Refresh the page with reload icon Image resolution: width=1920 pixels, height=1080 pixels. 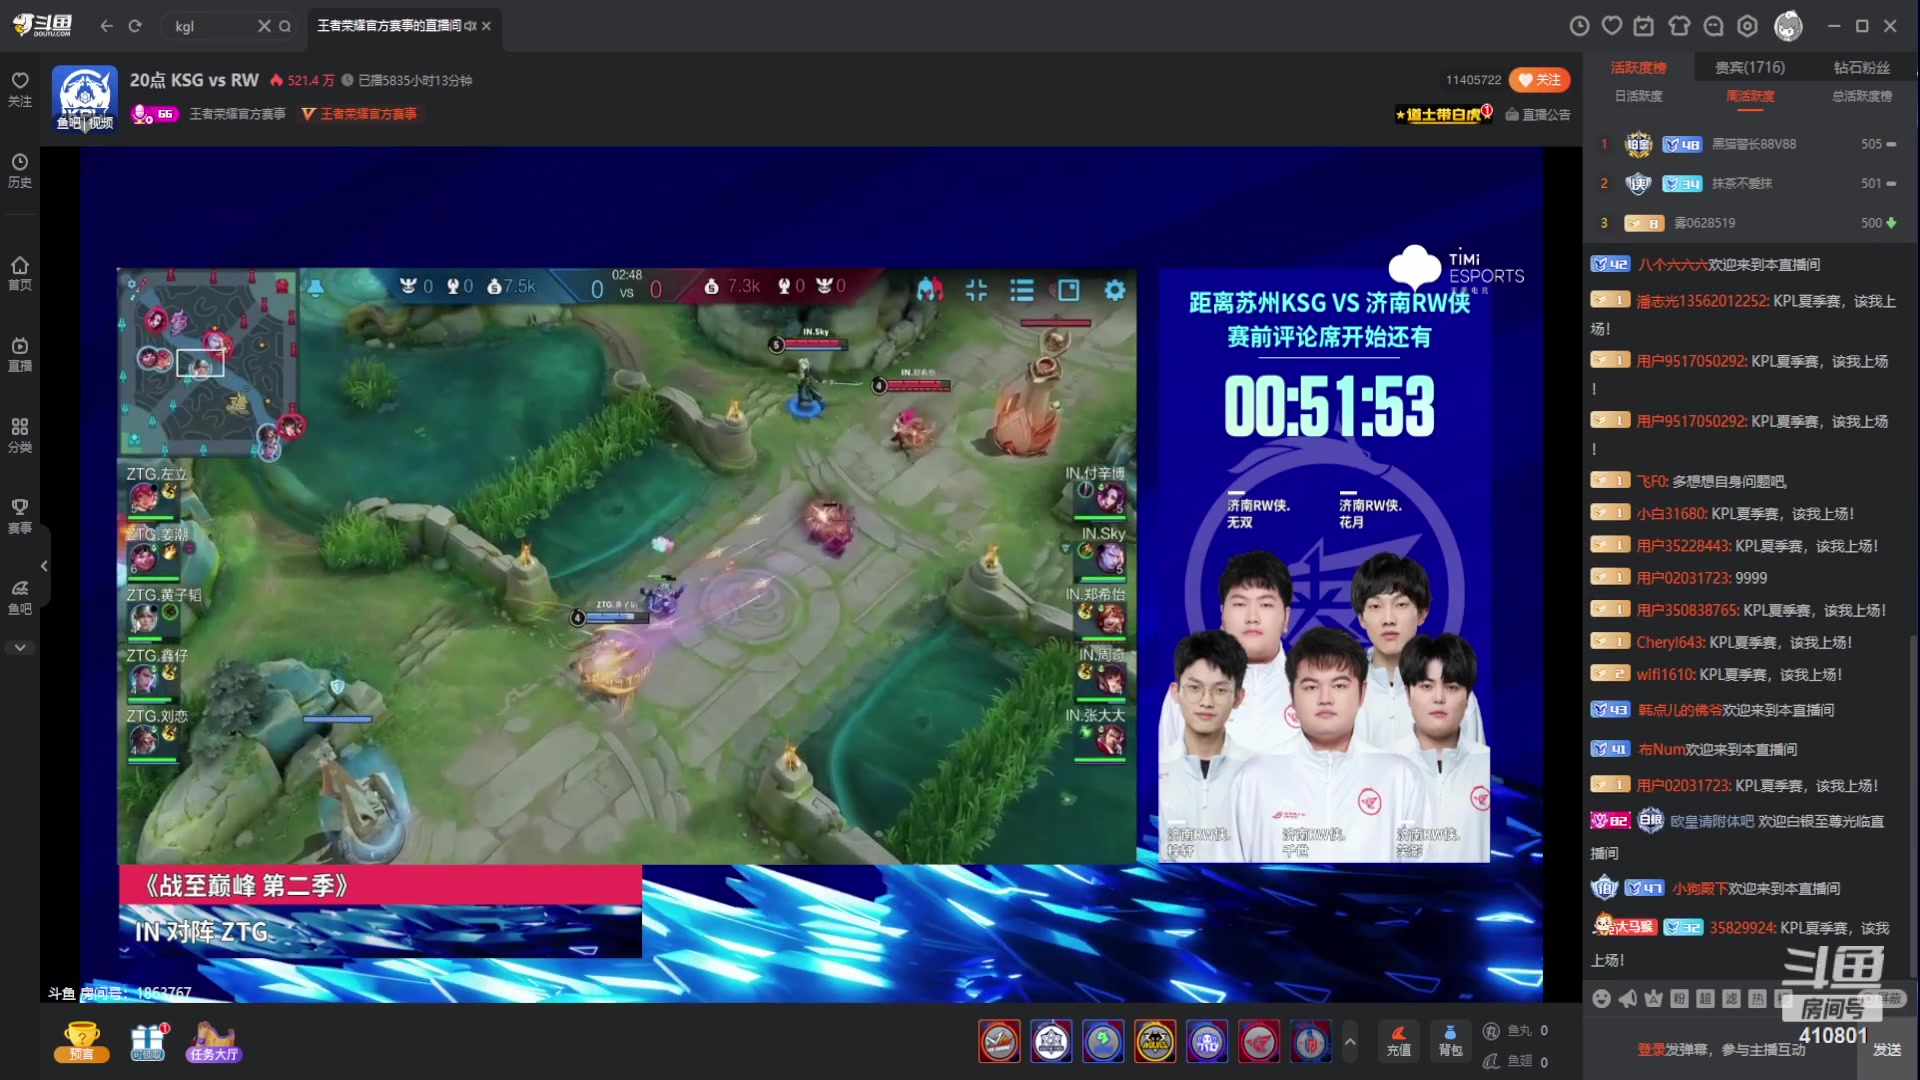(135, 26)
